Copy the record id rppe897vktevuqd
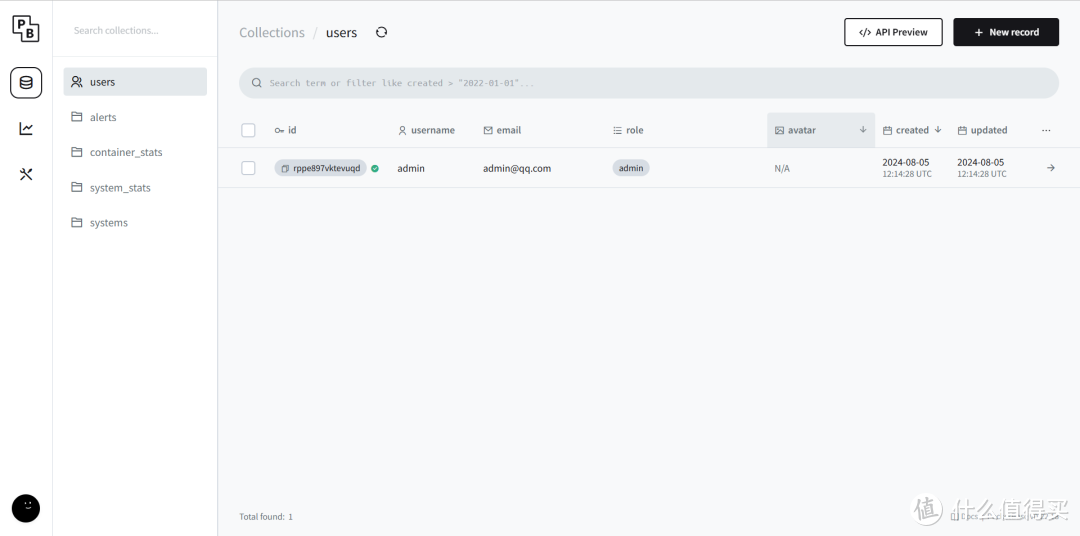 point(285,169)
